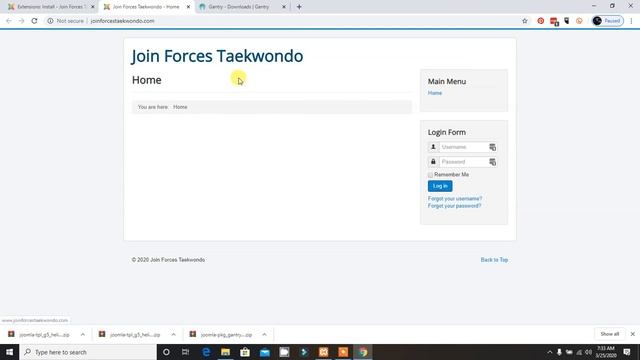The width and height of the screenshot is (640, 360).
Task: Open Forgot your password link
Action: pos(454,206)
